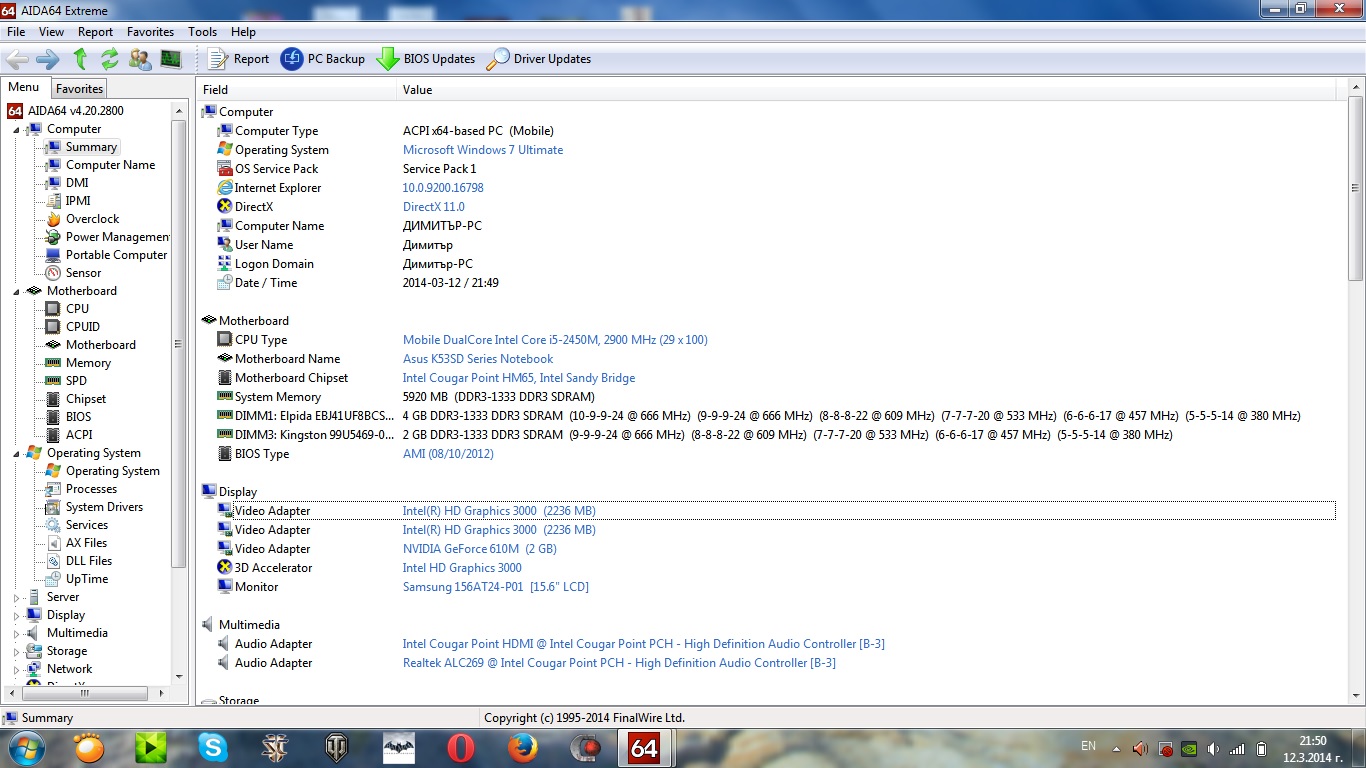Open the CPUID page under Motherboard
The width and height of the screenshot is (1366, 768).
coord(82,327)
